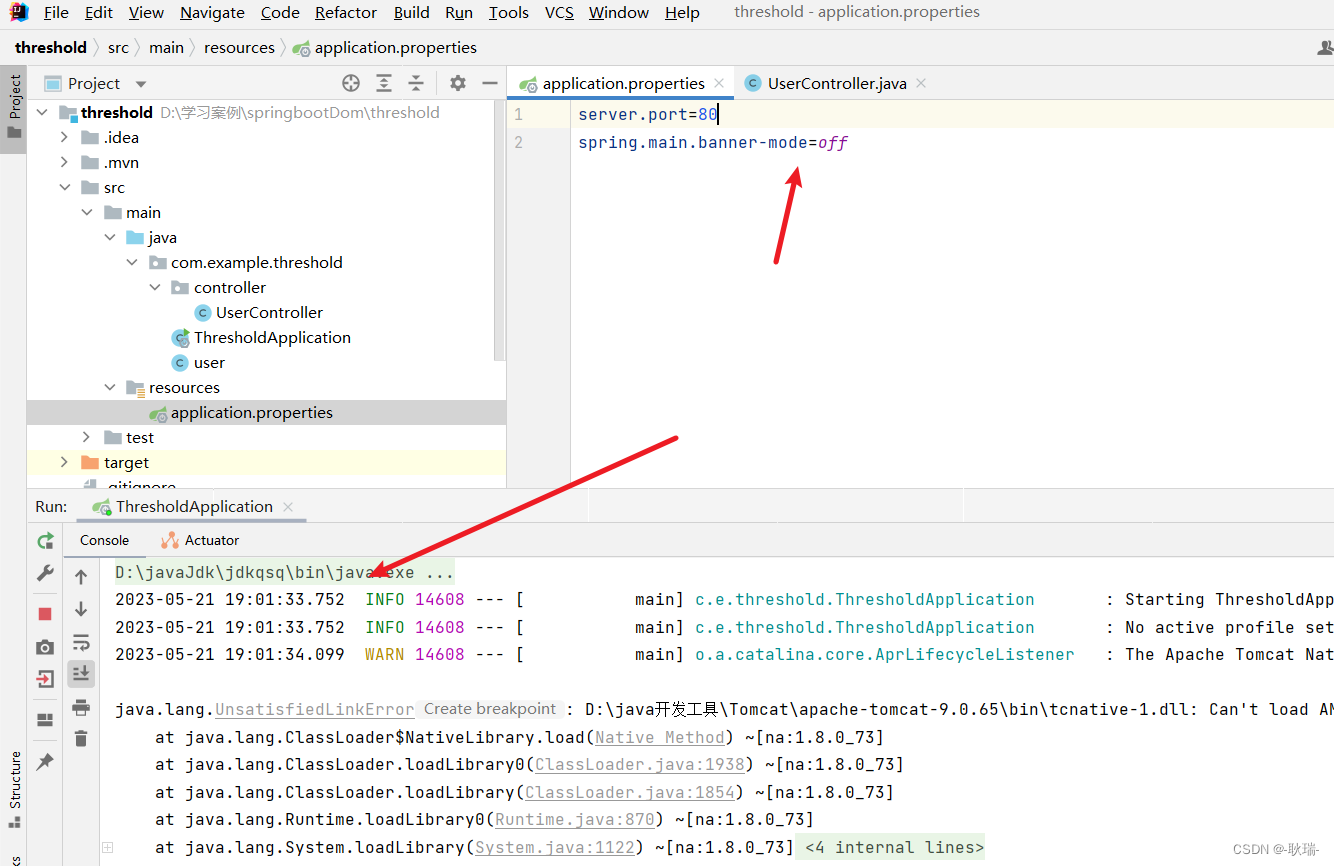Click the layout icon in Run toolbar
Viewport: 1334px width, 866px height.
point(45,720)
